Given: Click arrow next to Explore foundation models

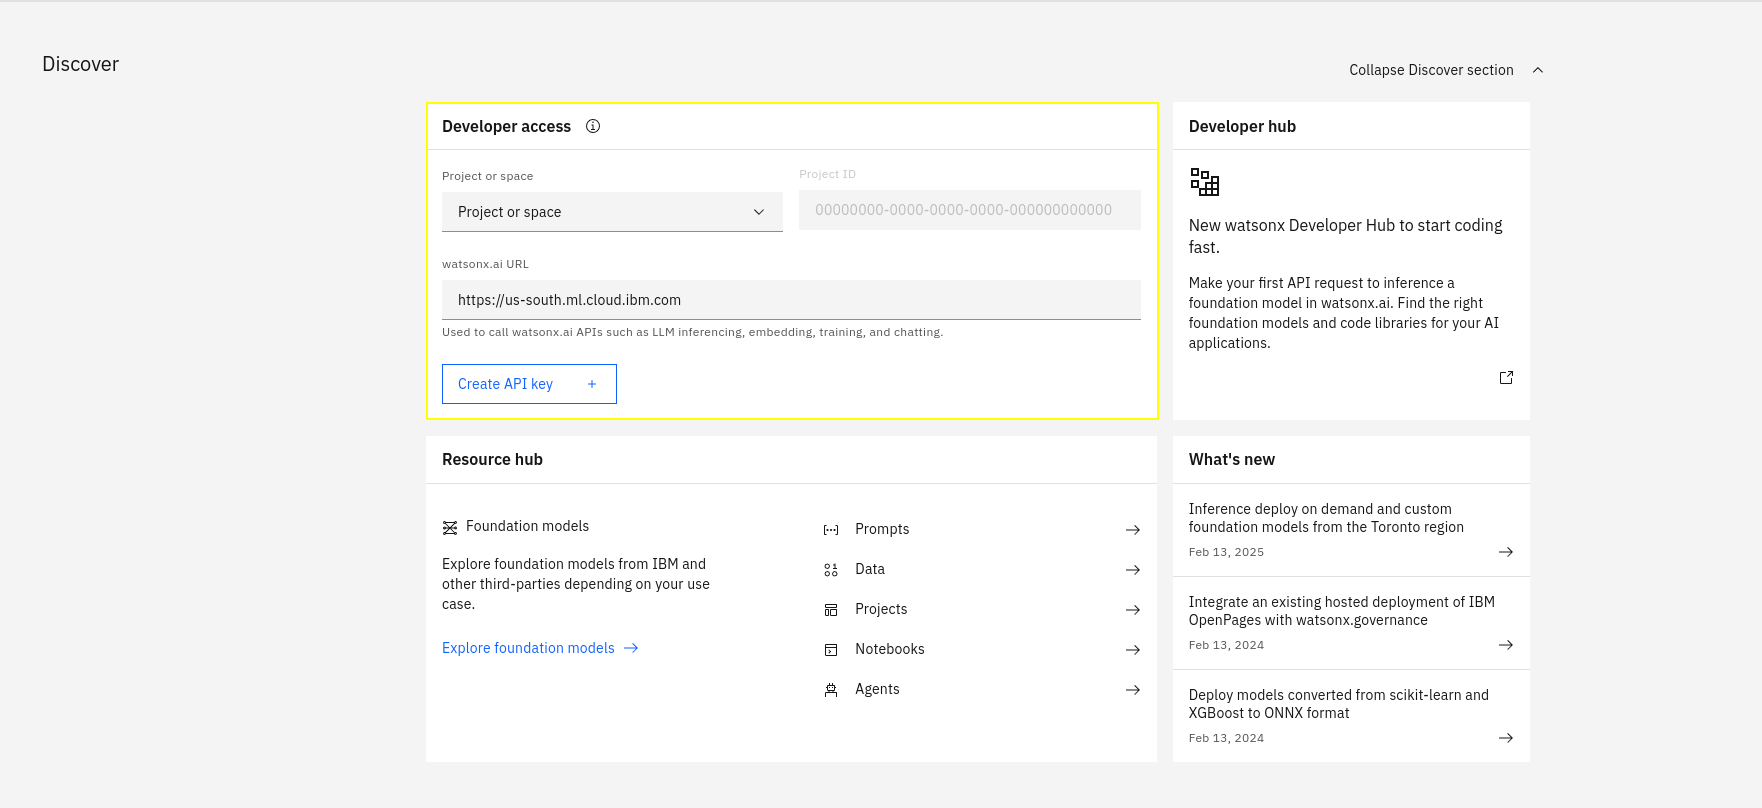Looking at the screenshot, I should 631,648.
